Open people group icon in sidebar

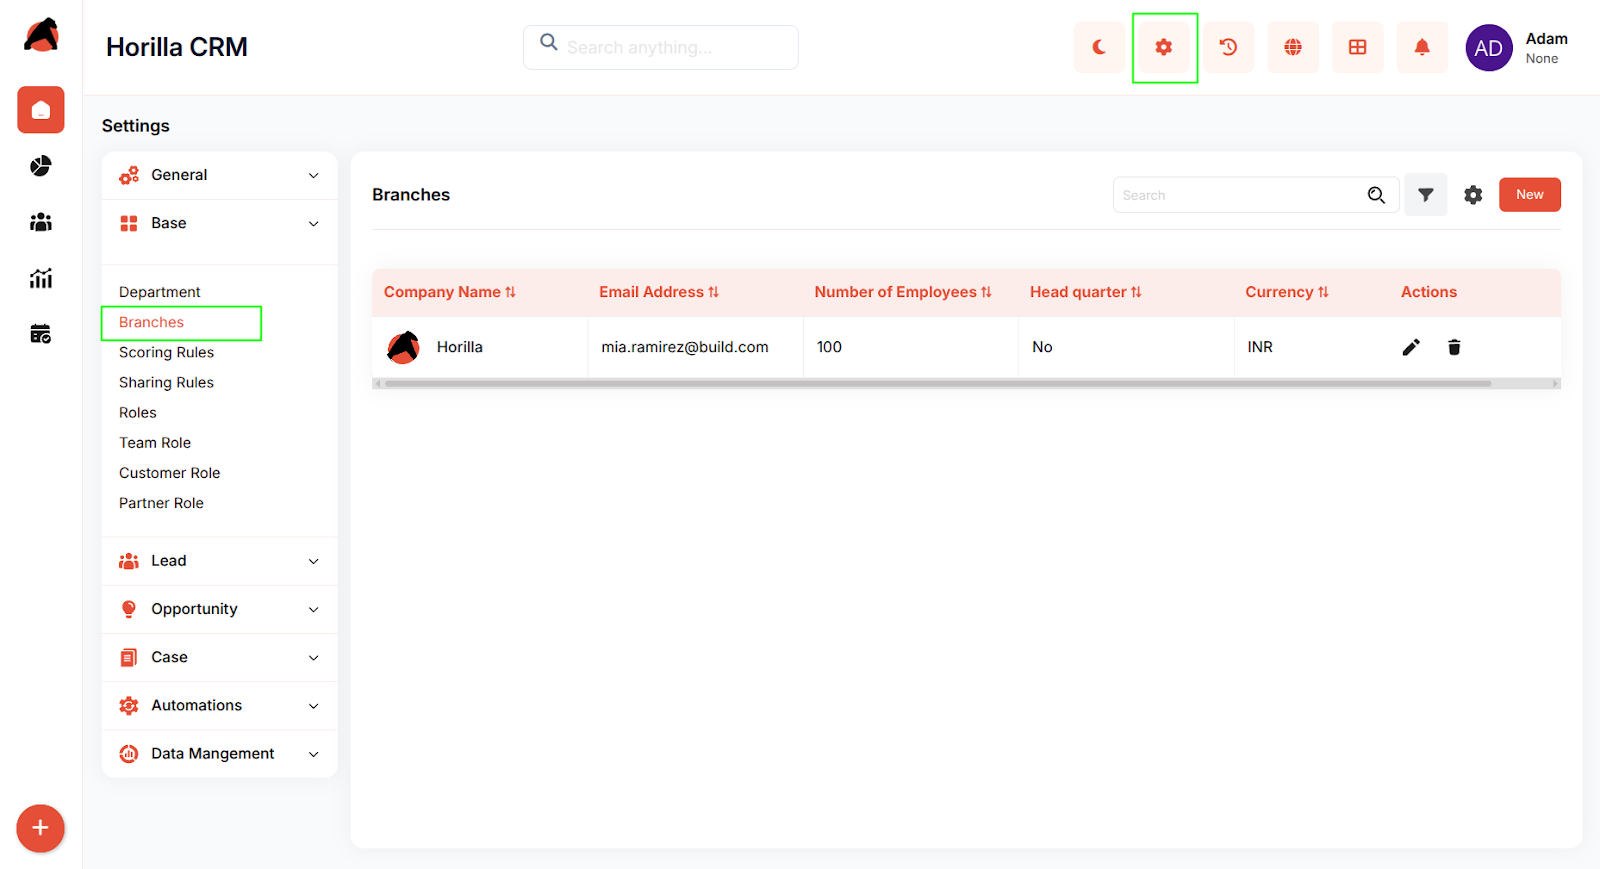tap(41, 222)
